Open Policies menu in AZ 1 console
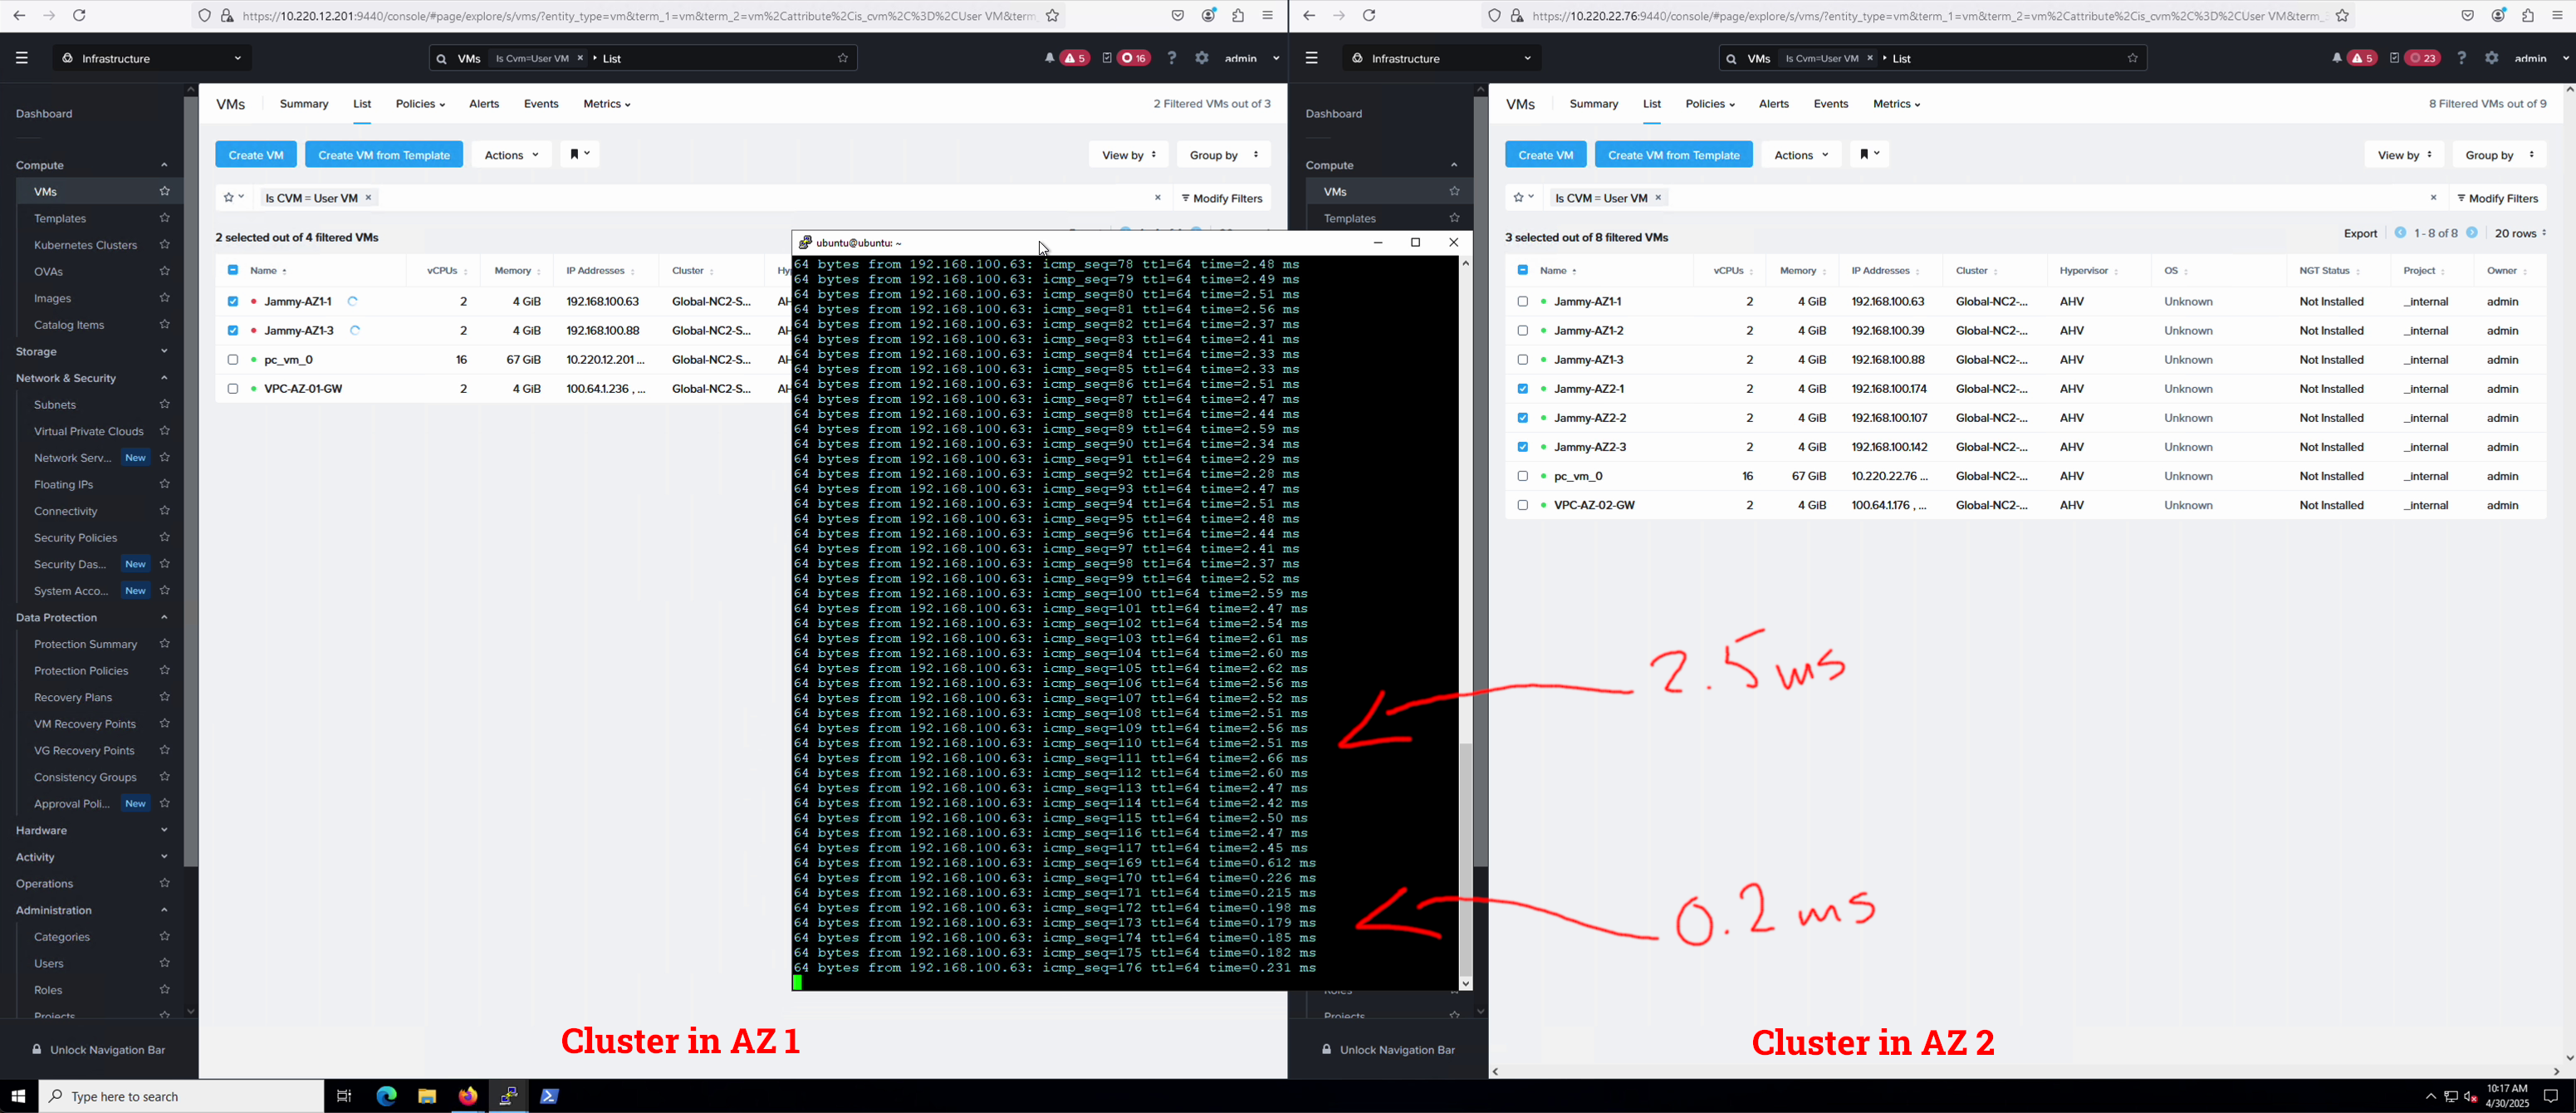 tap(420, 104)
